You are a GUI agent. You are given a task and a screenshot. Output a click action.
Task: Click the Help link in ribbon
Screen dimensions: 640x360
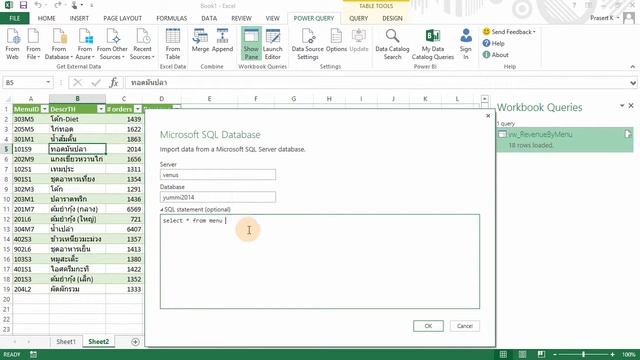[x=493, y=43]
